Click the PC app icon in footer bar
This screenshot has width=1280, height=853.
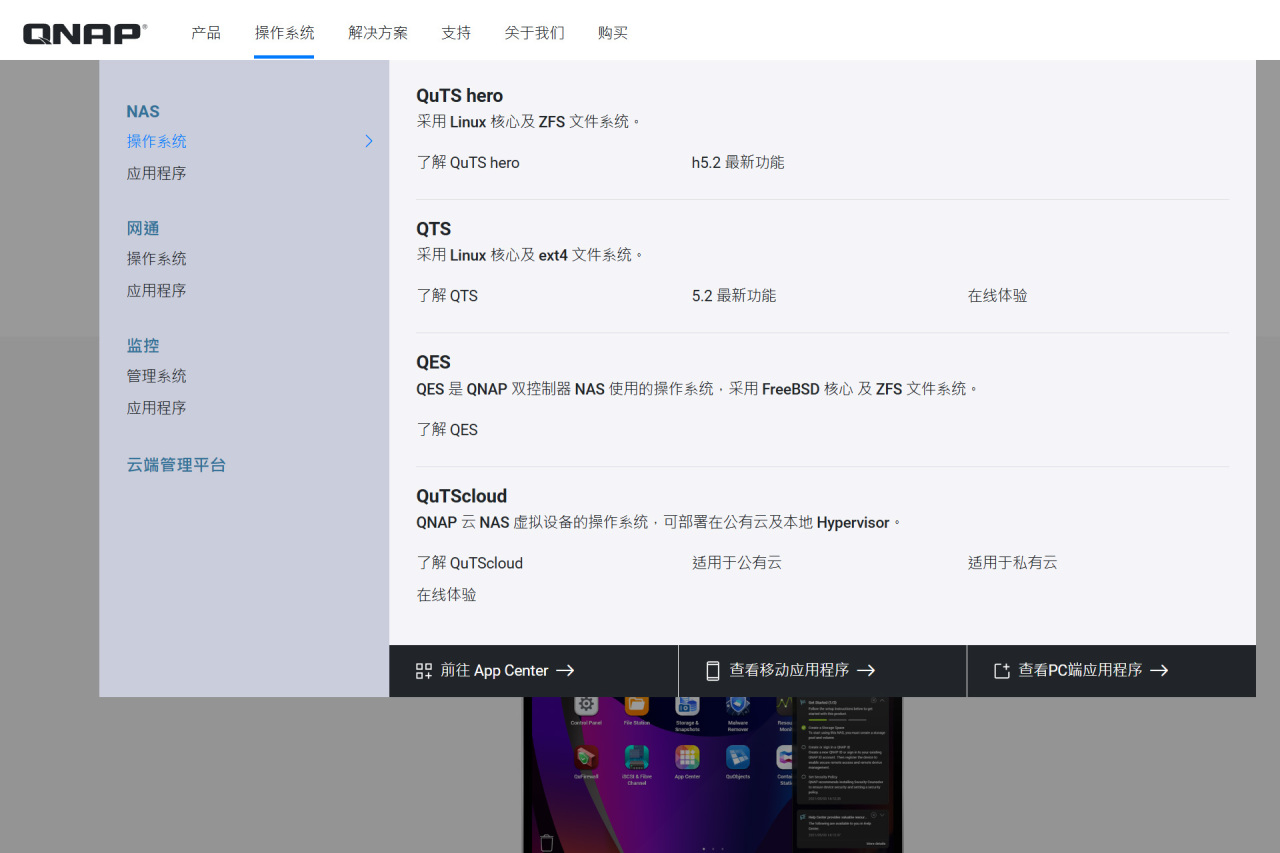click(1001, 671)
